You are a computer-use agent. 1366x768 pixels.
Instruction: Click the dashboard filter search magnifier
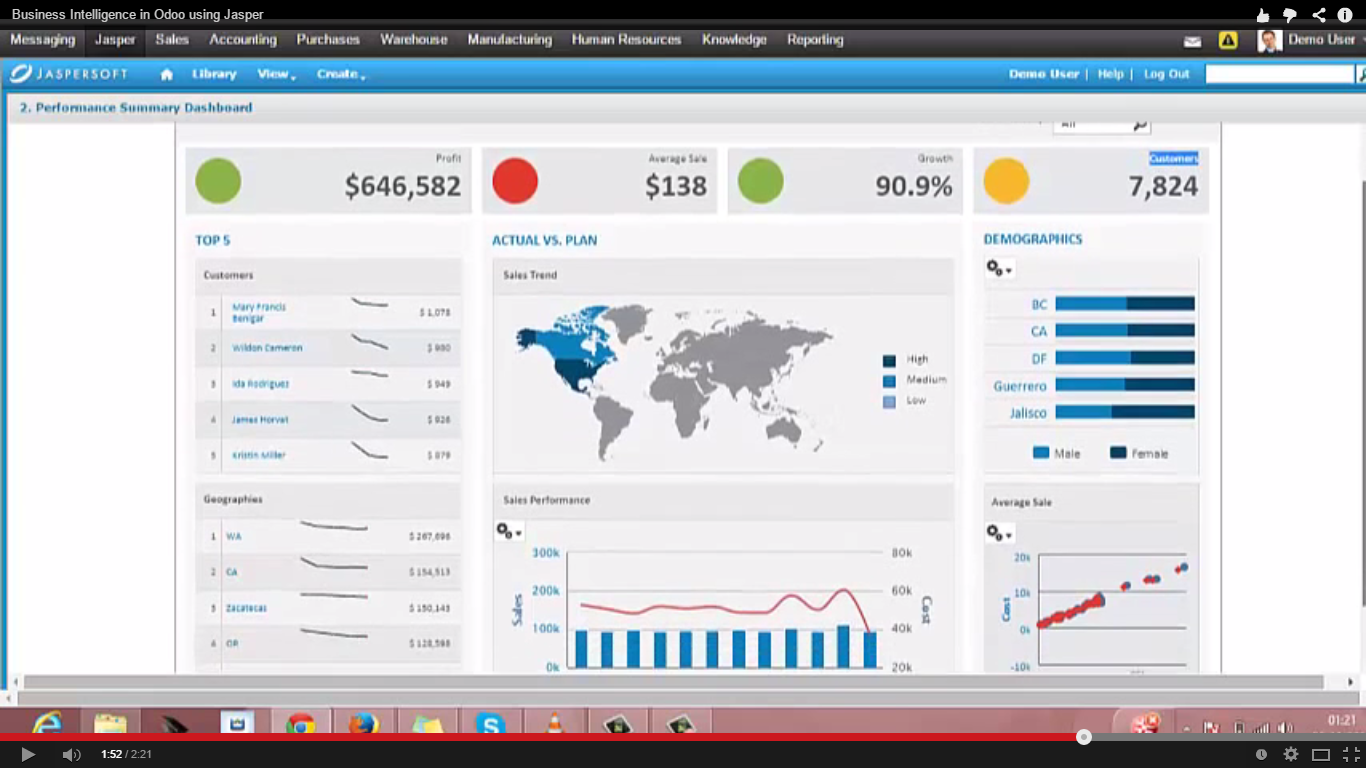point(1140,125)
